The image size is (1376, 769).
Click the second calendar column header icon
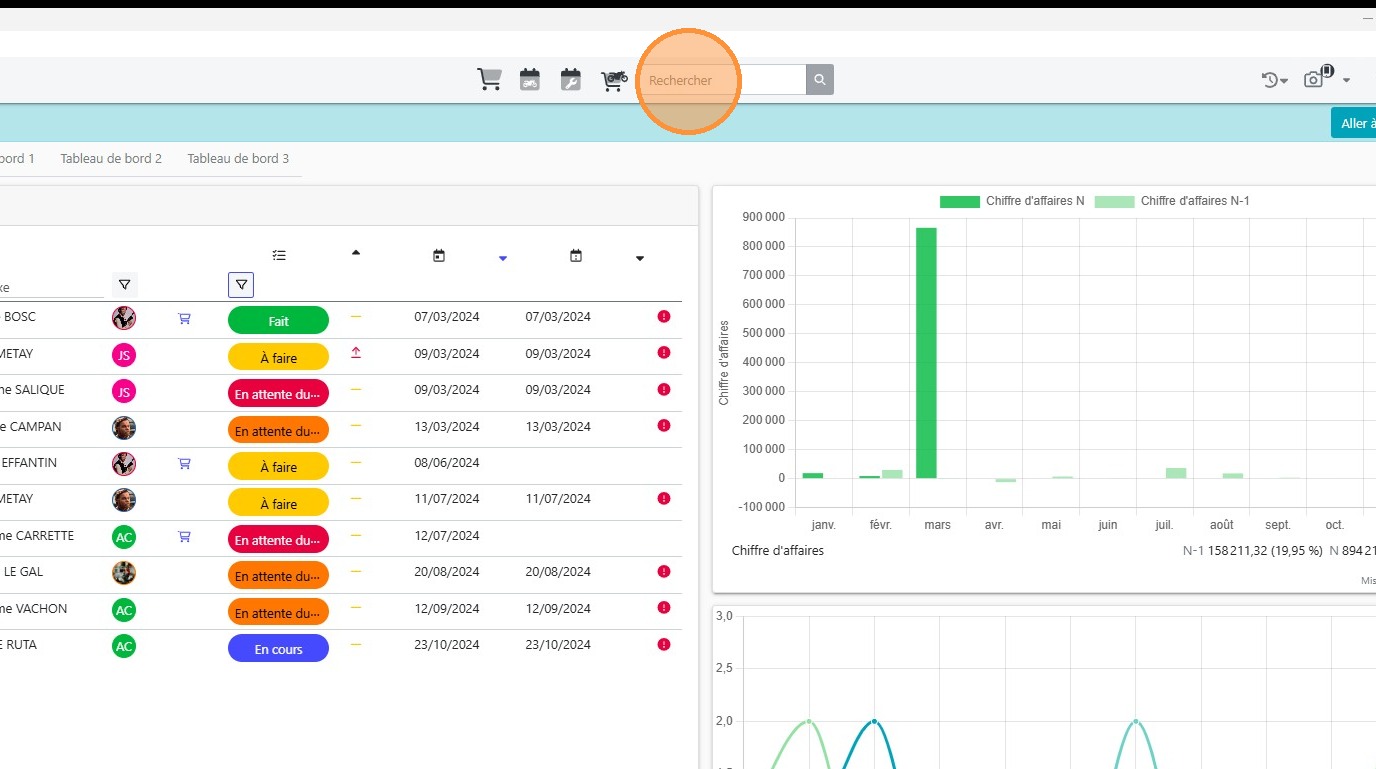point(575,256)
